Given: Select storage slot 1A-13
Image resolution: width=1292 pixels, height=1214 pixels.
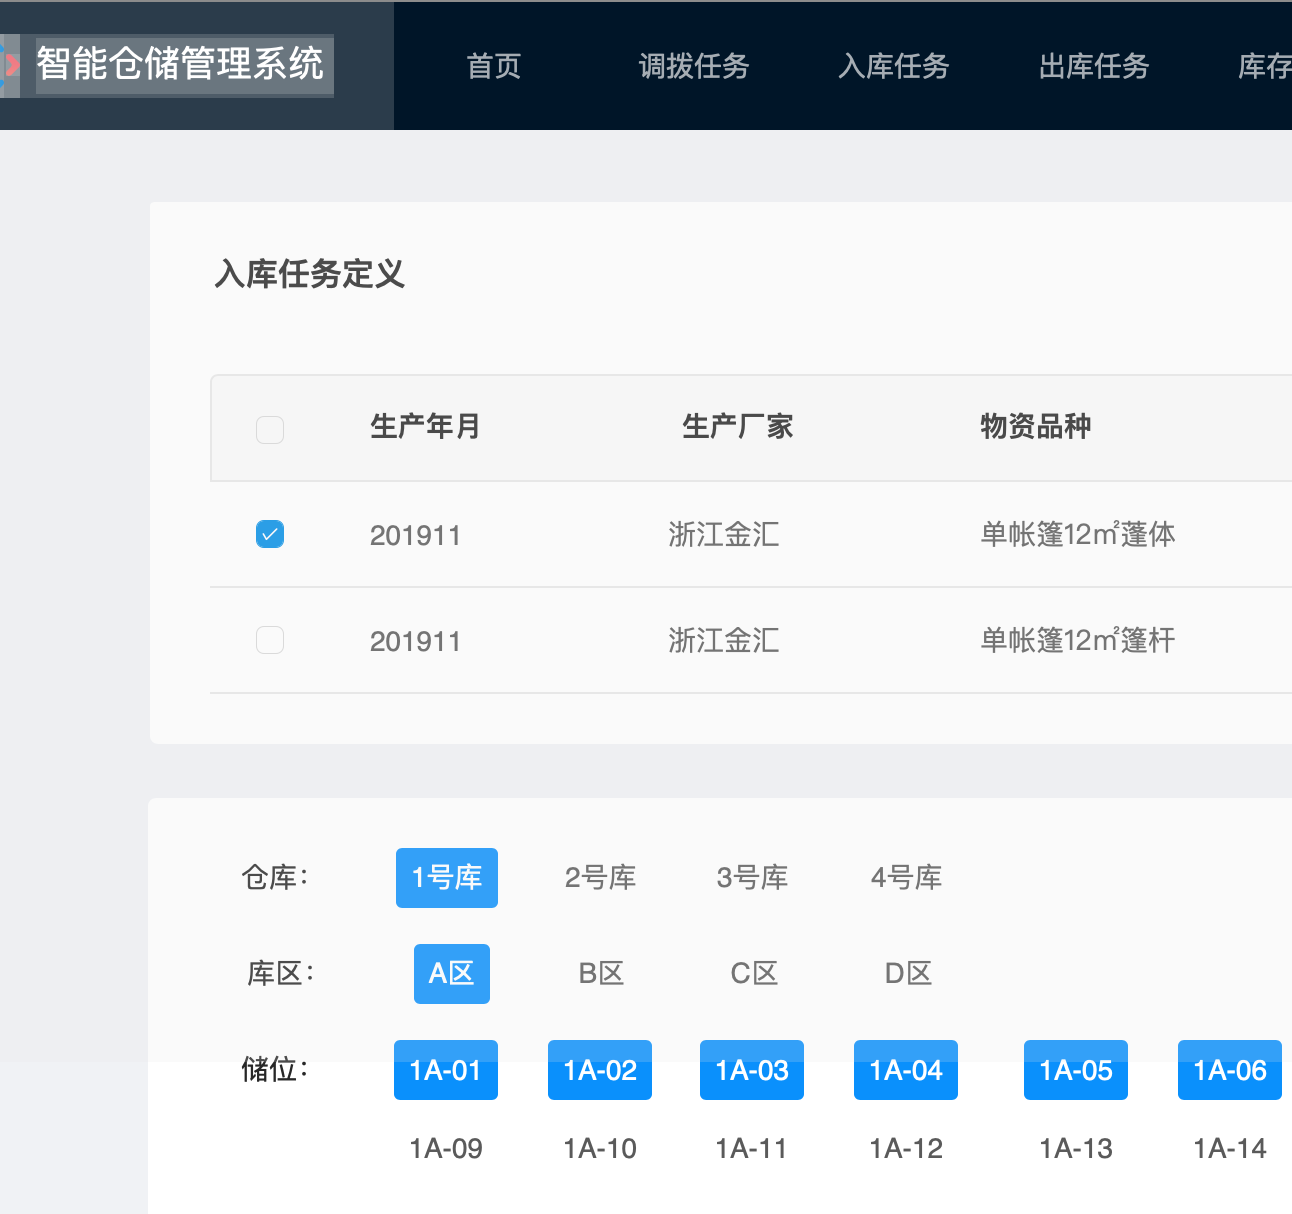Looking at the screenshot, I should pos(1076,1148).
